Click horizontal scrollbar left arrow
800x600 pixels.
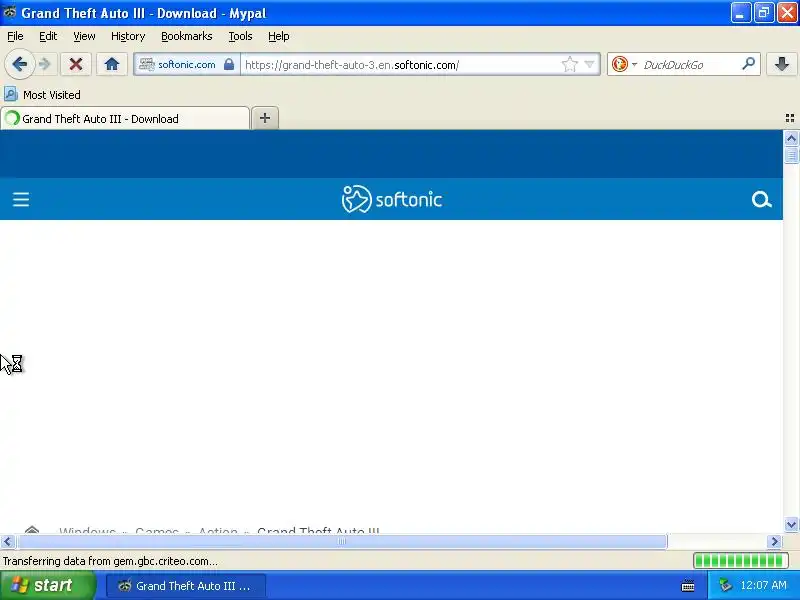point(7,541)
